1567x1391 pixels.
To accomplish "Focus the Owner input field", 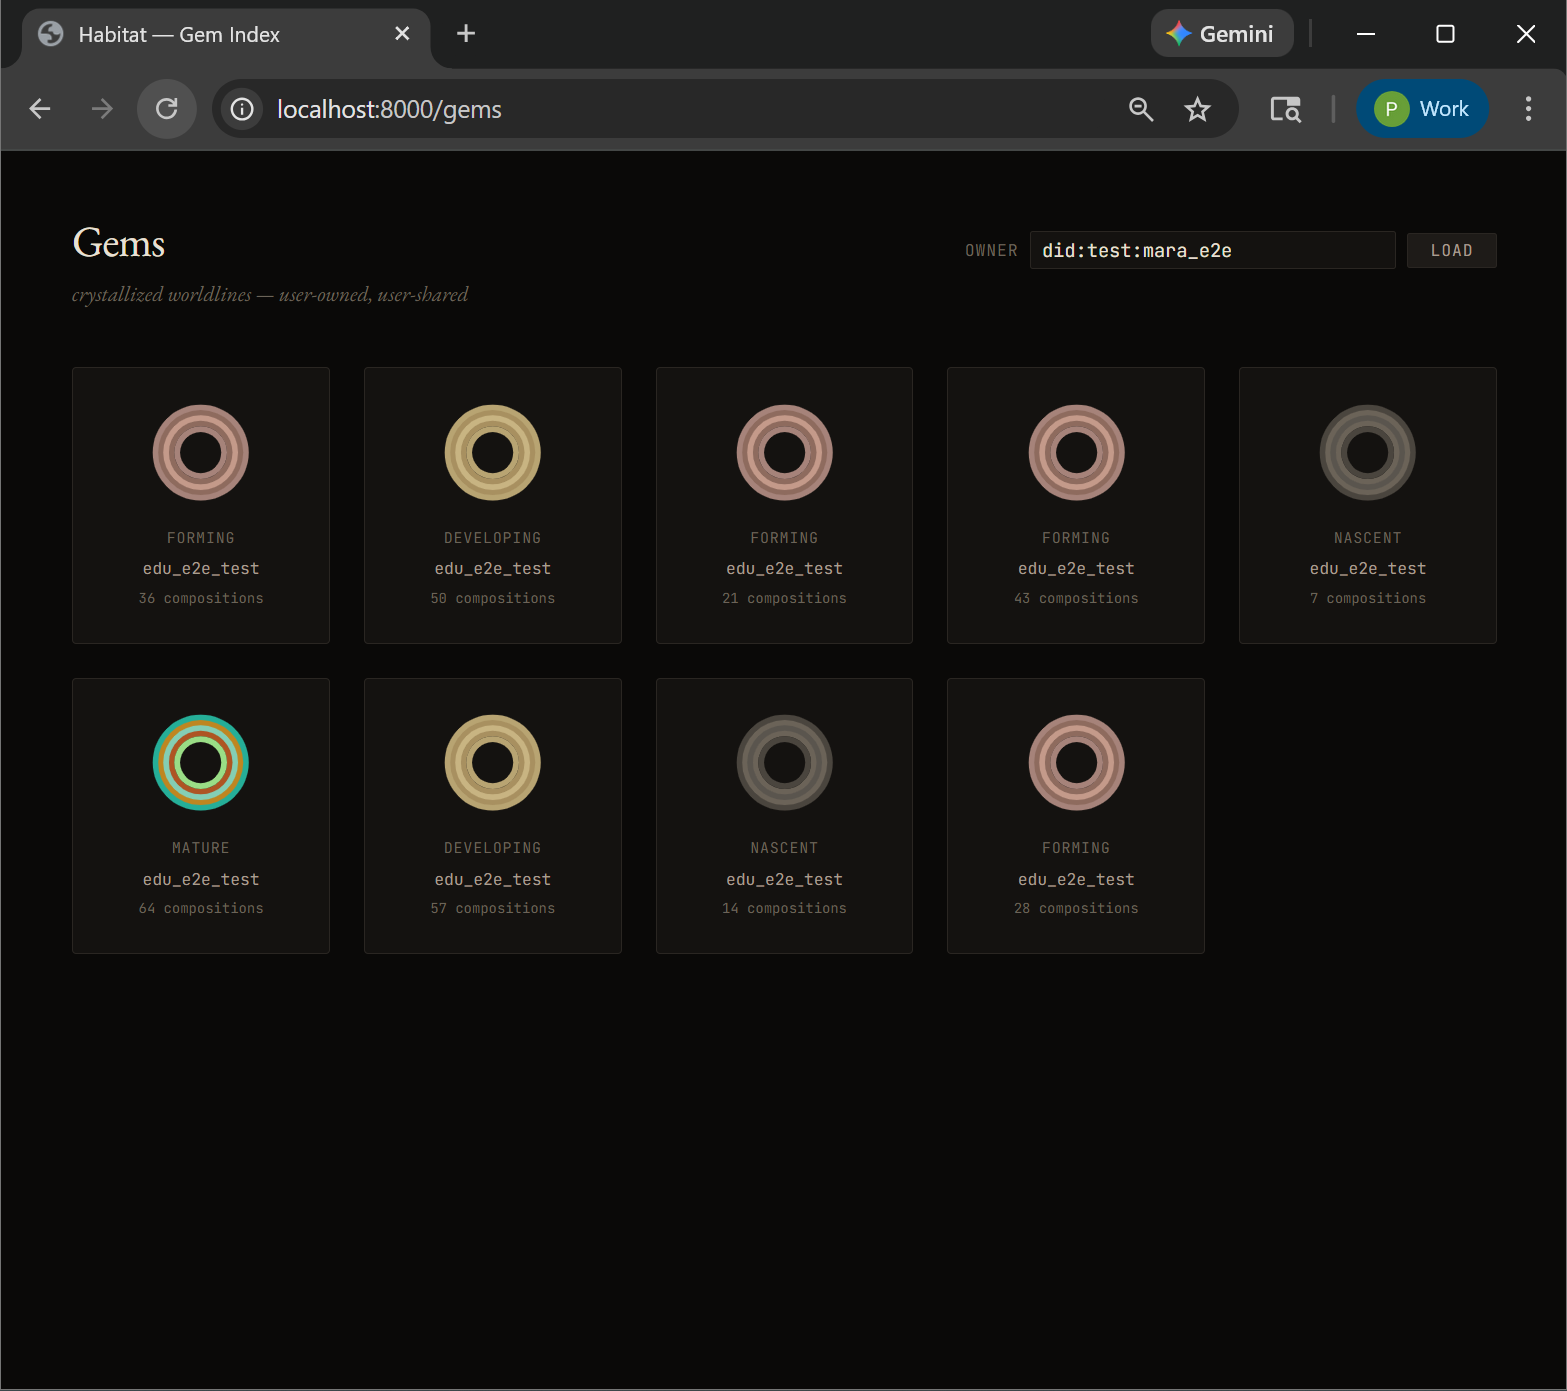I will pyautogui.click(x=1212, y=250).
